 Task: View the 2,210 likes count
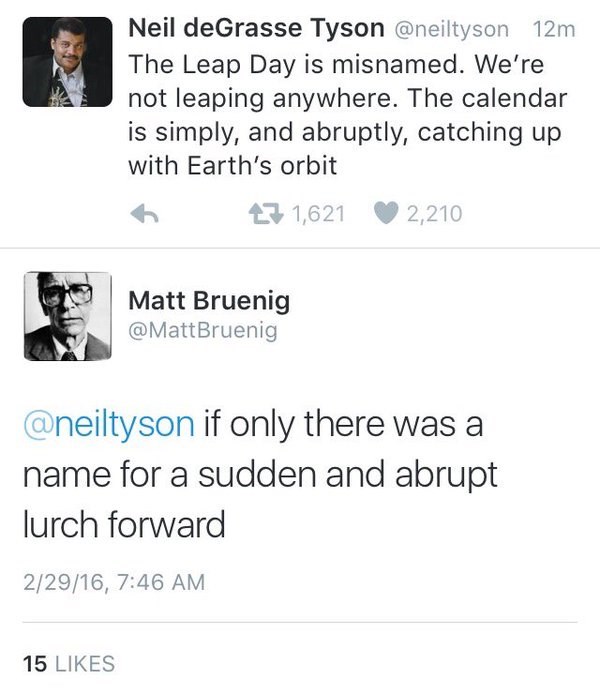pyautogui.click(x=434, y=212)
